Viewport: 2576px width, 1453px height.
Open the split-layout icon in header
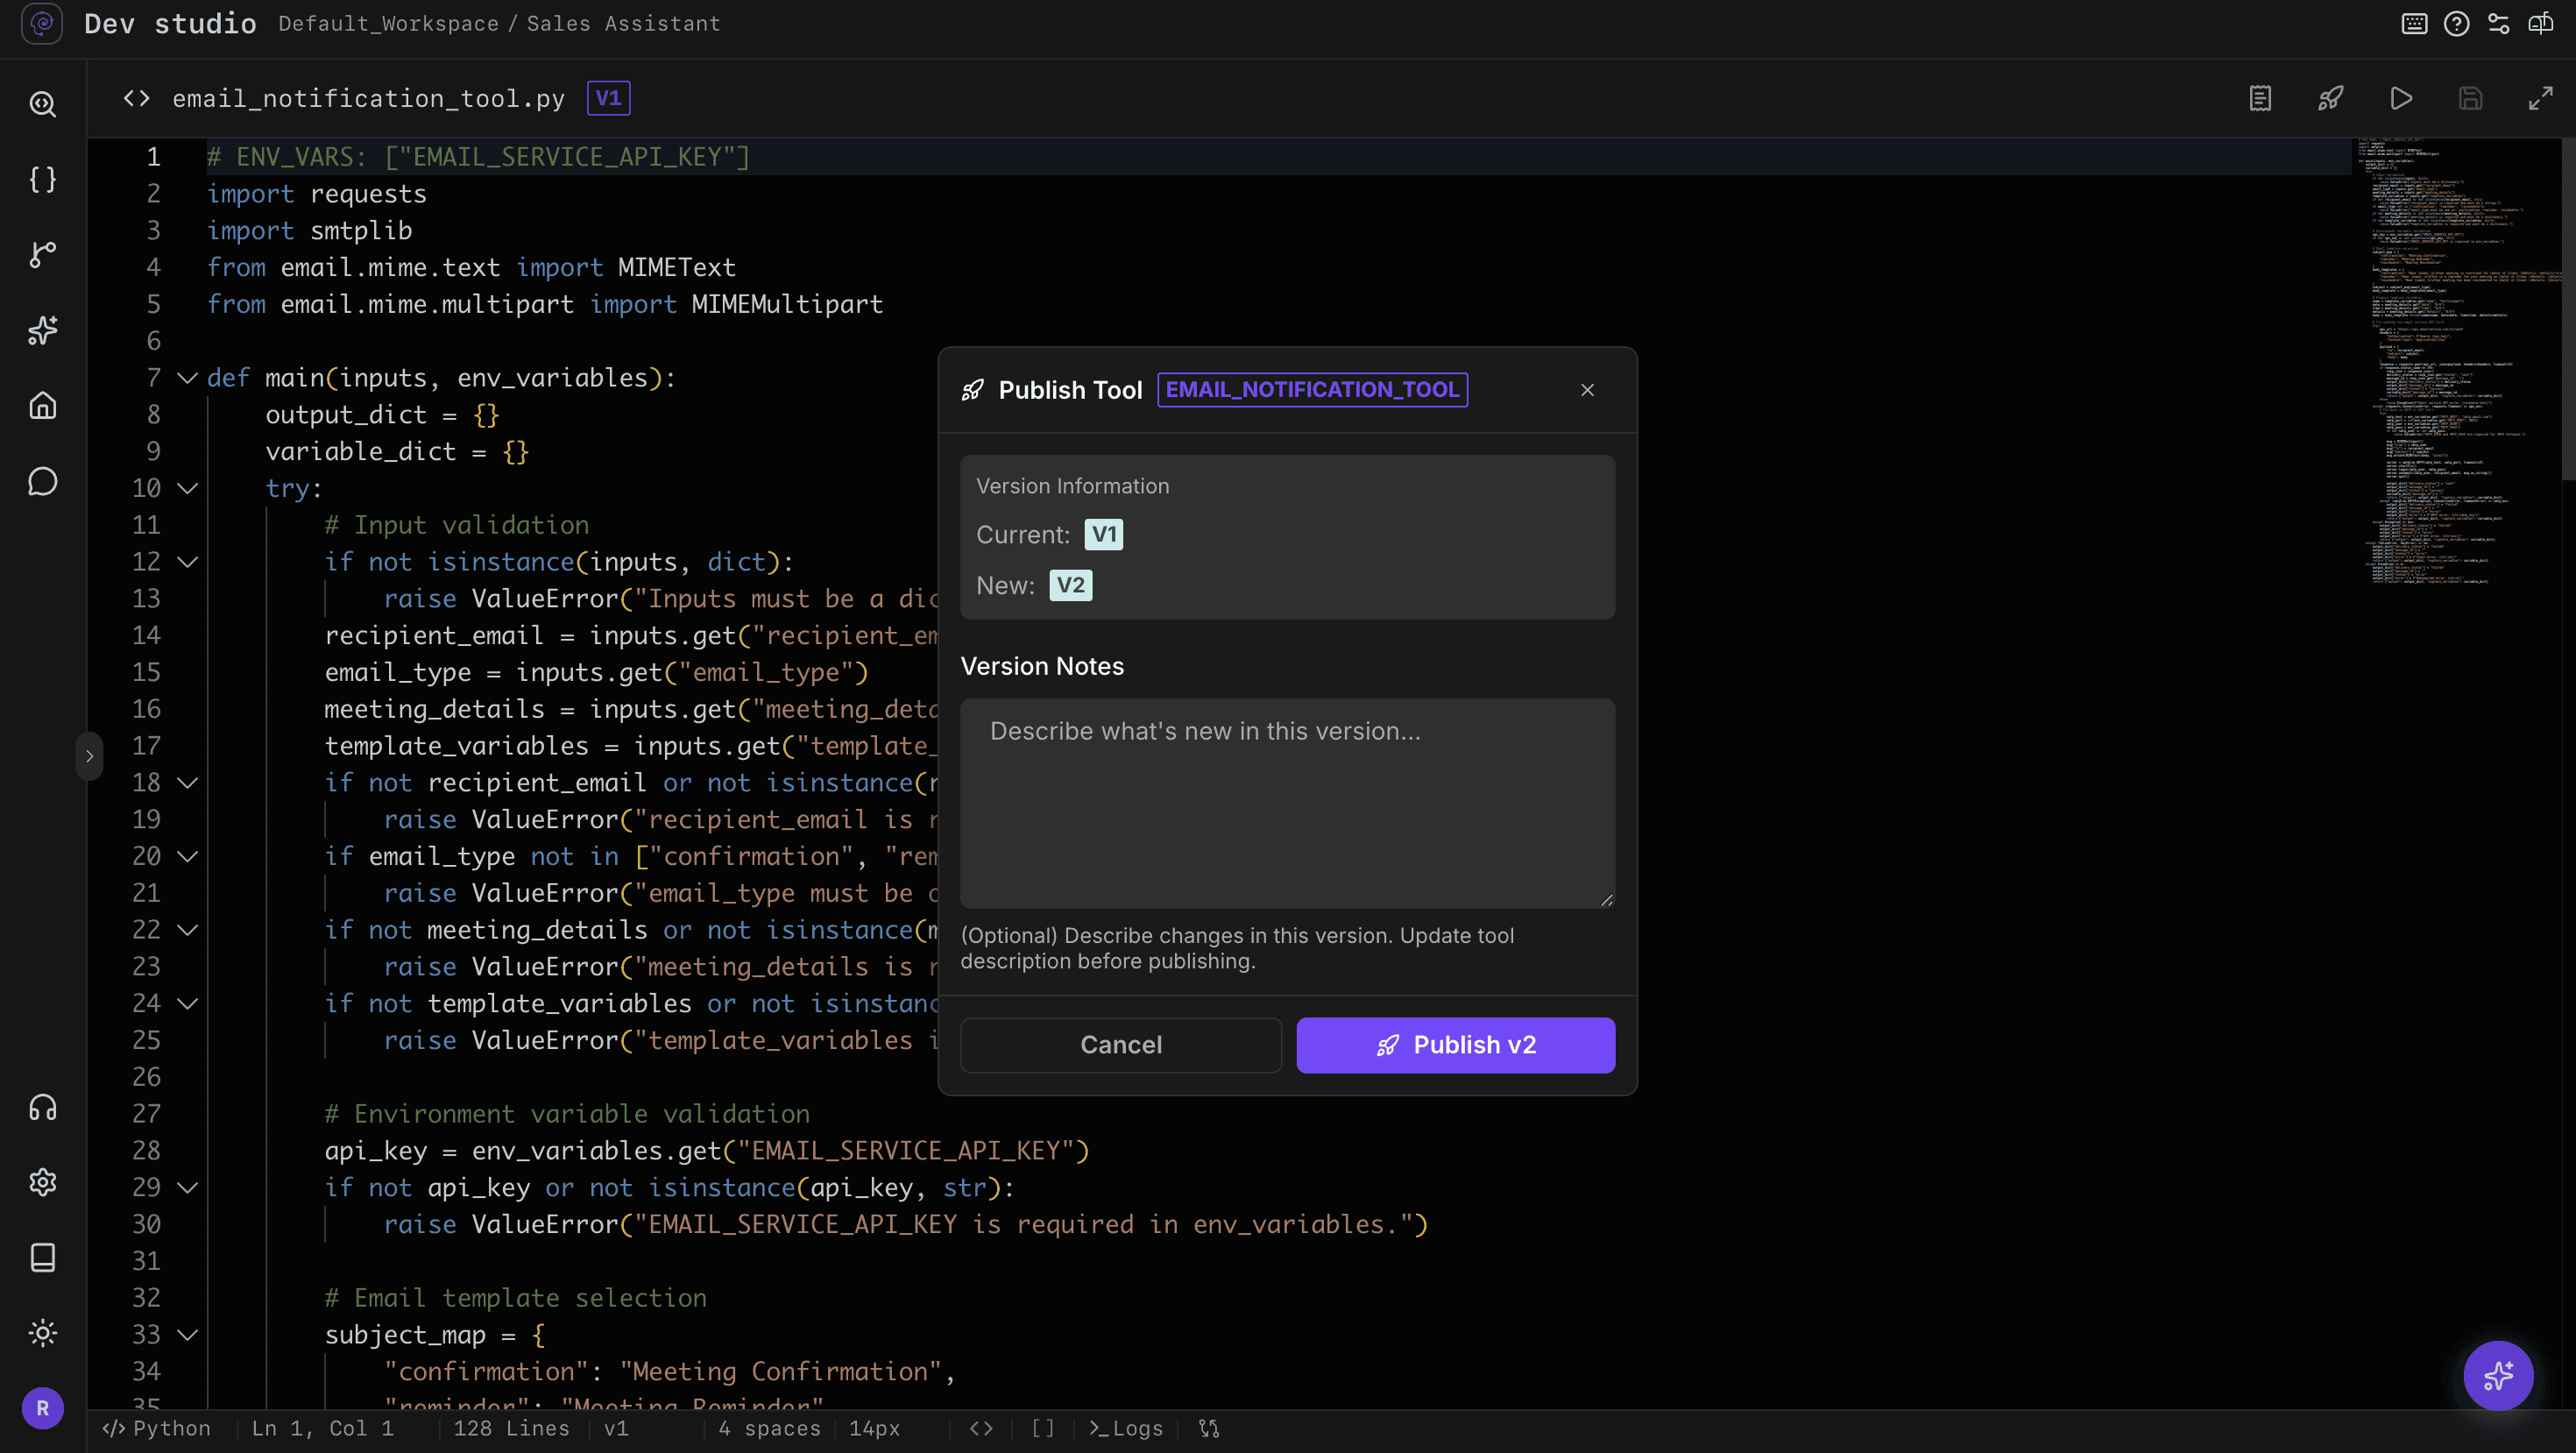pyautogui.click(x=2540, y=23)
